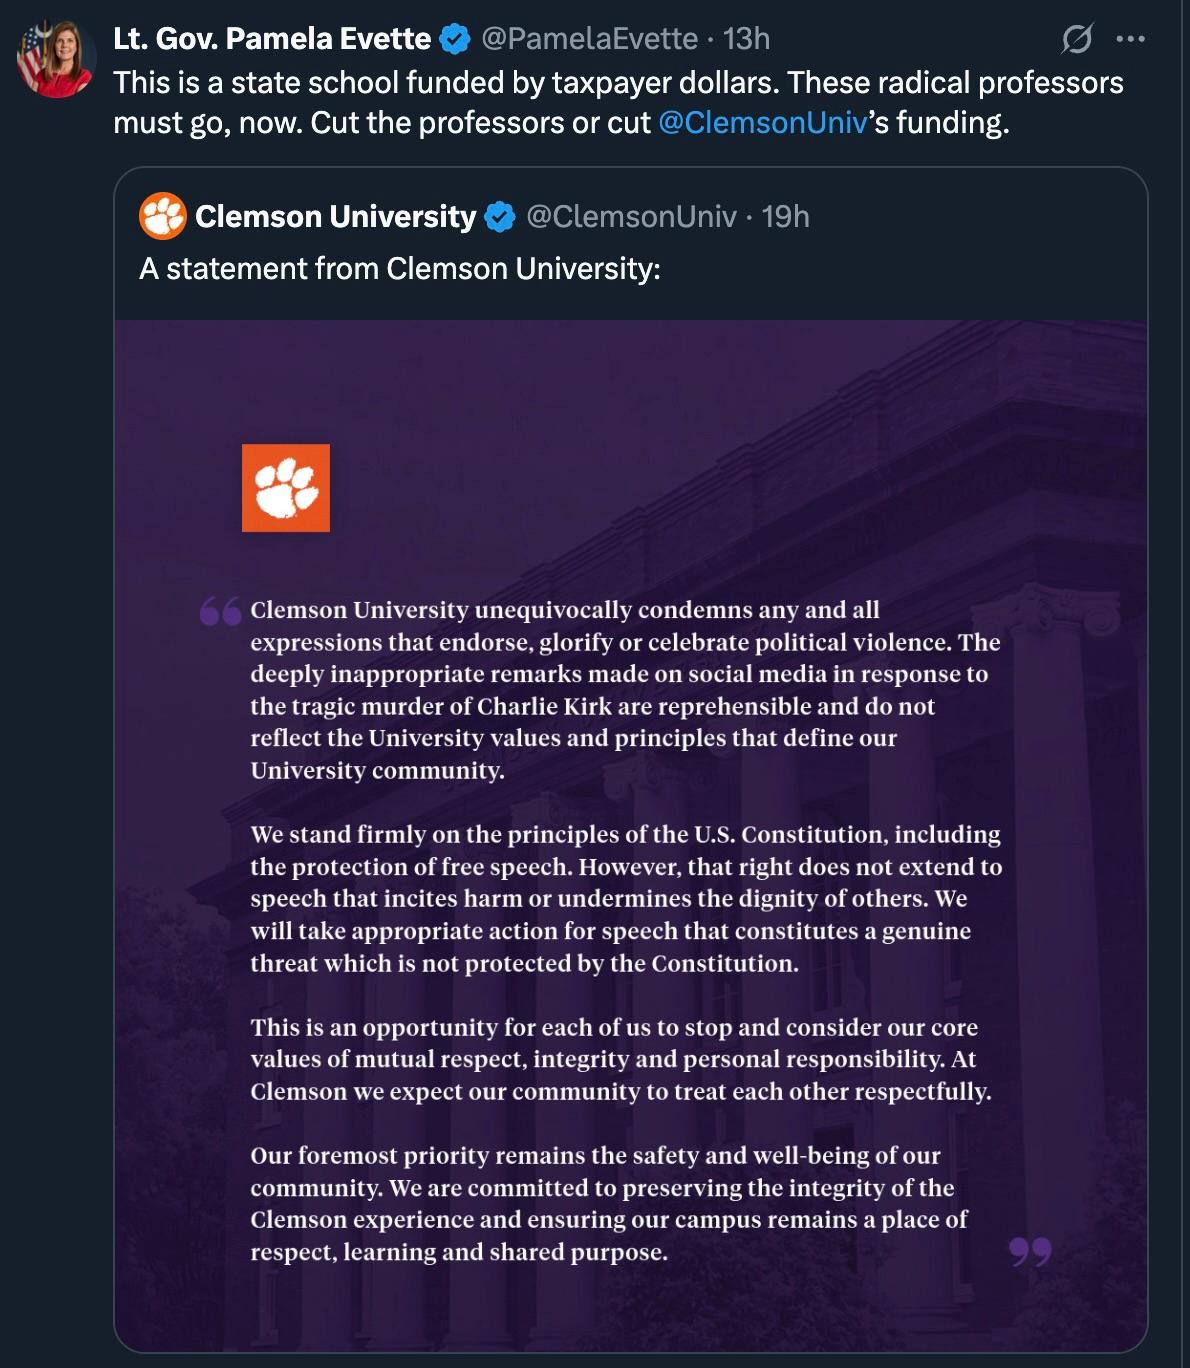The image size is (1190, 1368).
Task: Click Pamela Evette's blue verified badge
Action: point(455,39)
